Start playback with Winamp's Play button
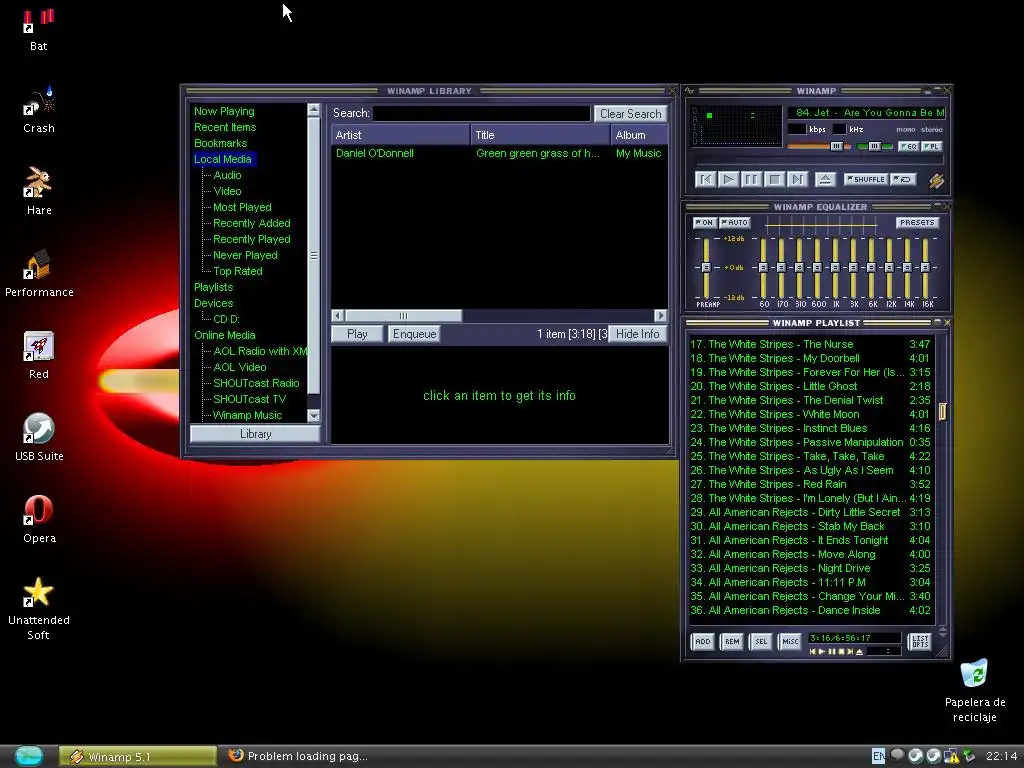This screenshot has width=1024, height=768. [x=728, y=179]
